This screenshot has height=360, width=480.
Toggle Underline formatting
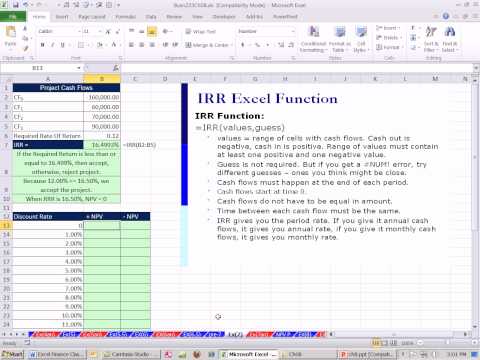(62, 45)
